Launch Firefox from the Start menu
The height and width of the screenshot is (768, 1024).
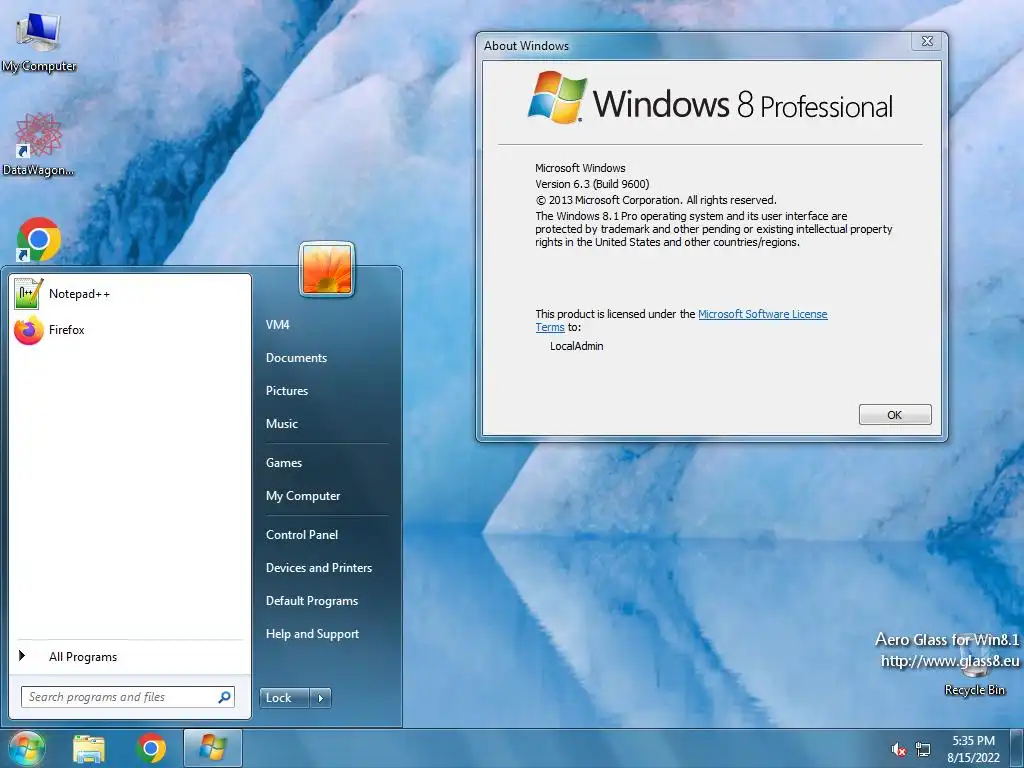[x=131, y=330]
